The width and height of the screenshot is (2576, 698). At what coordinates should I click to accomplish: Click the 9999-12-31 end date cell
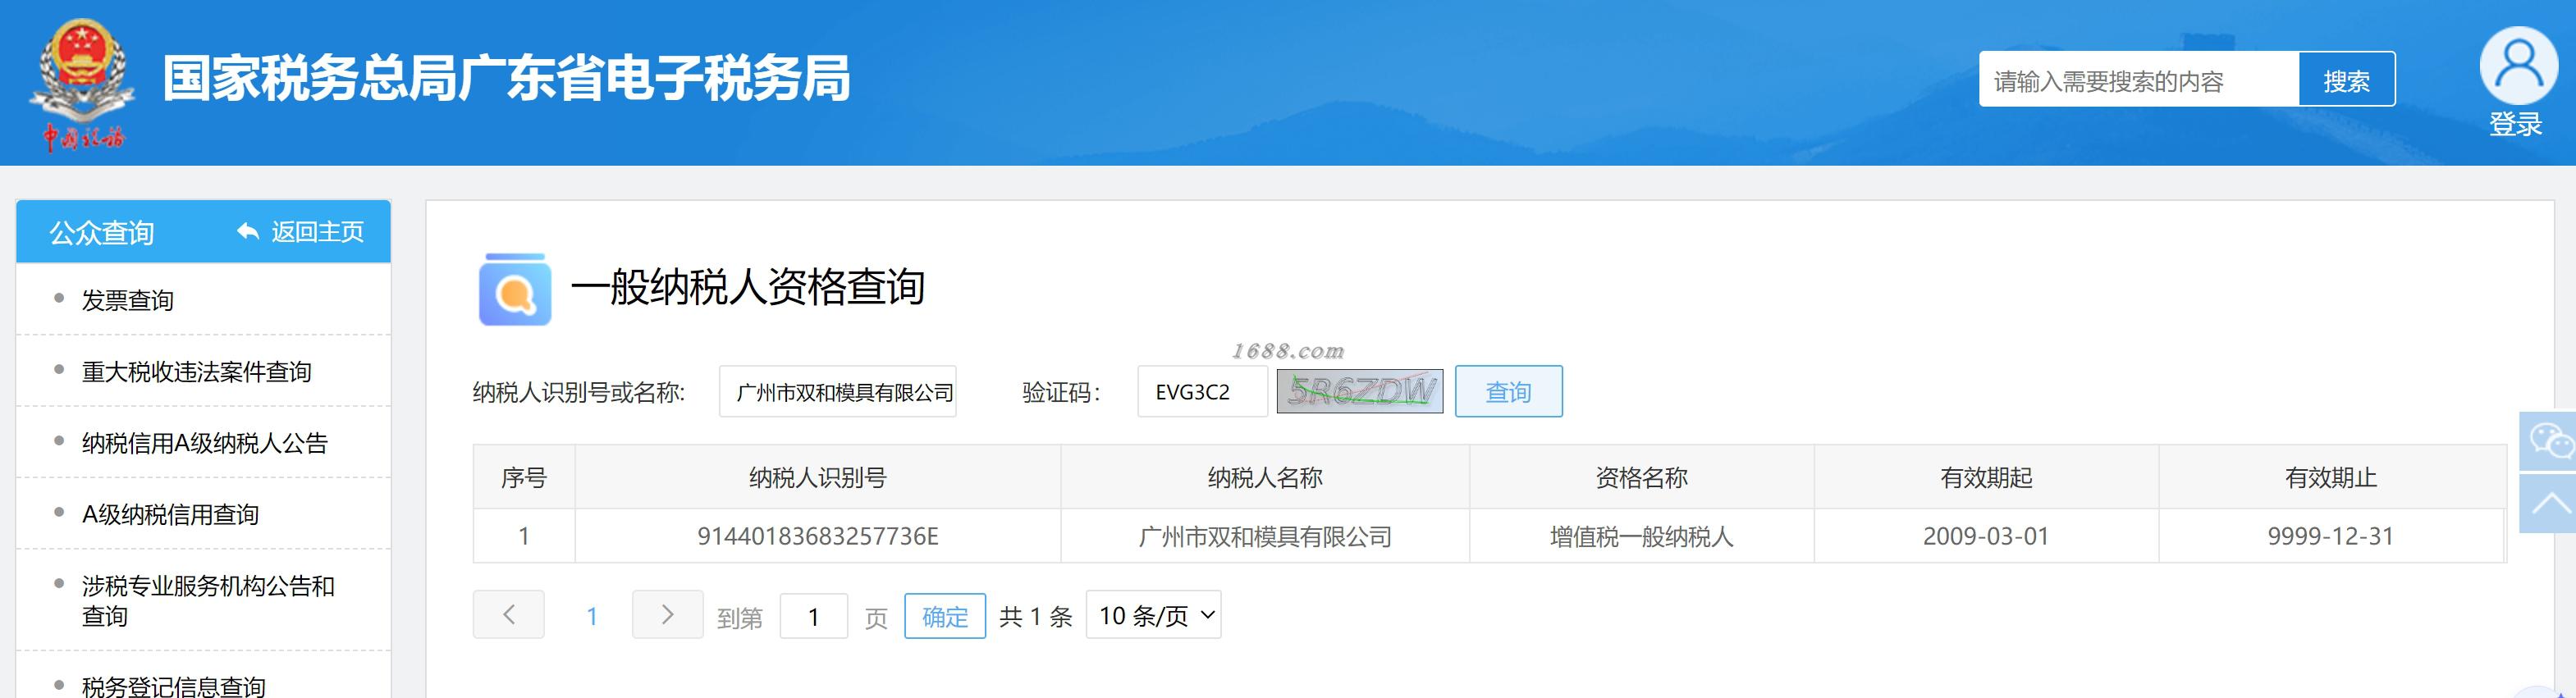click(x=2330, y=536)
